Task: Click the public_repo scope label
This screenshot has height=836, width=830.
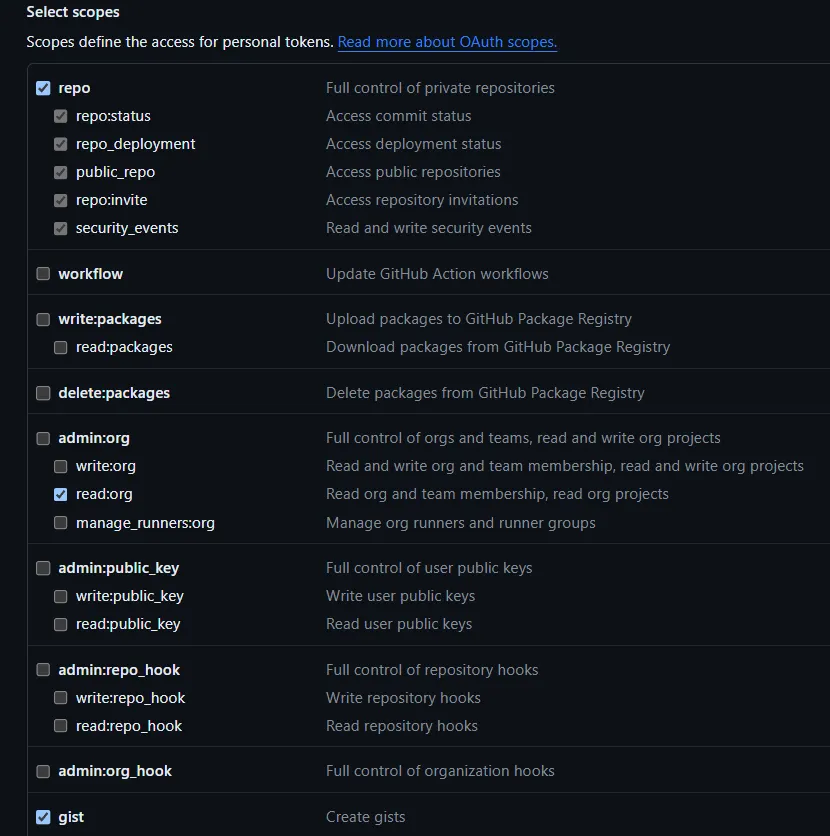Action: [x=115, y=172]
